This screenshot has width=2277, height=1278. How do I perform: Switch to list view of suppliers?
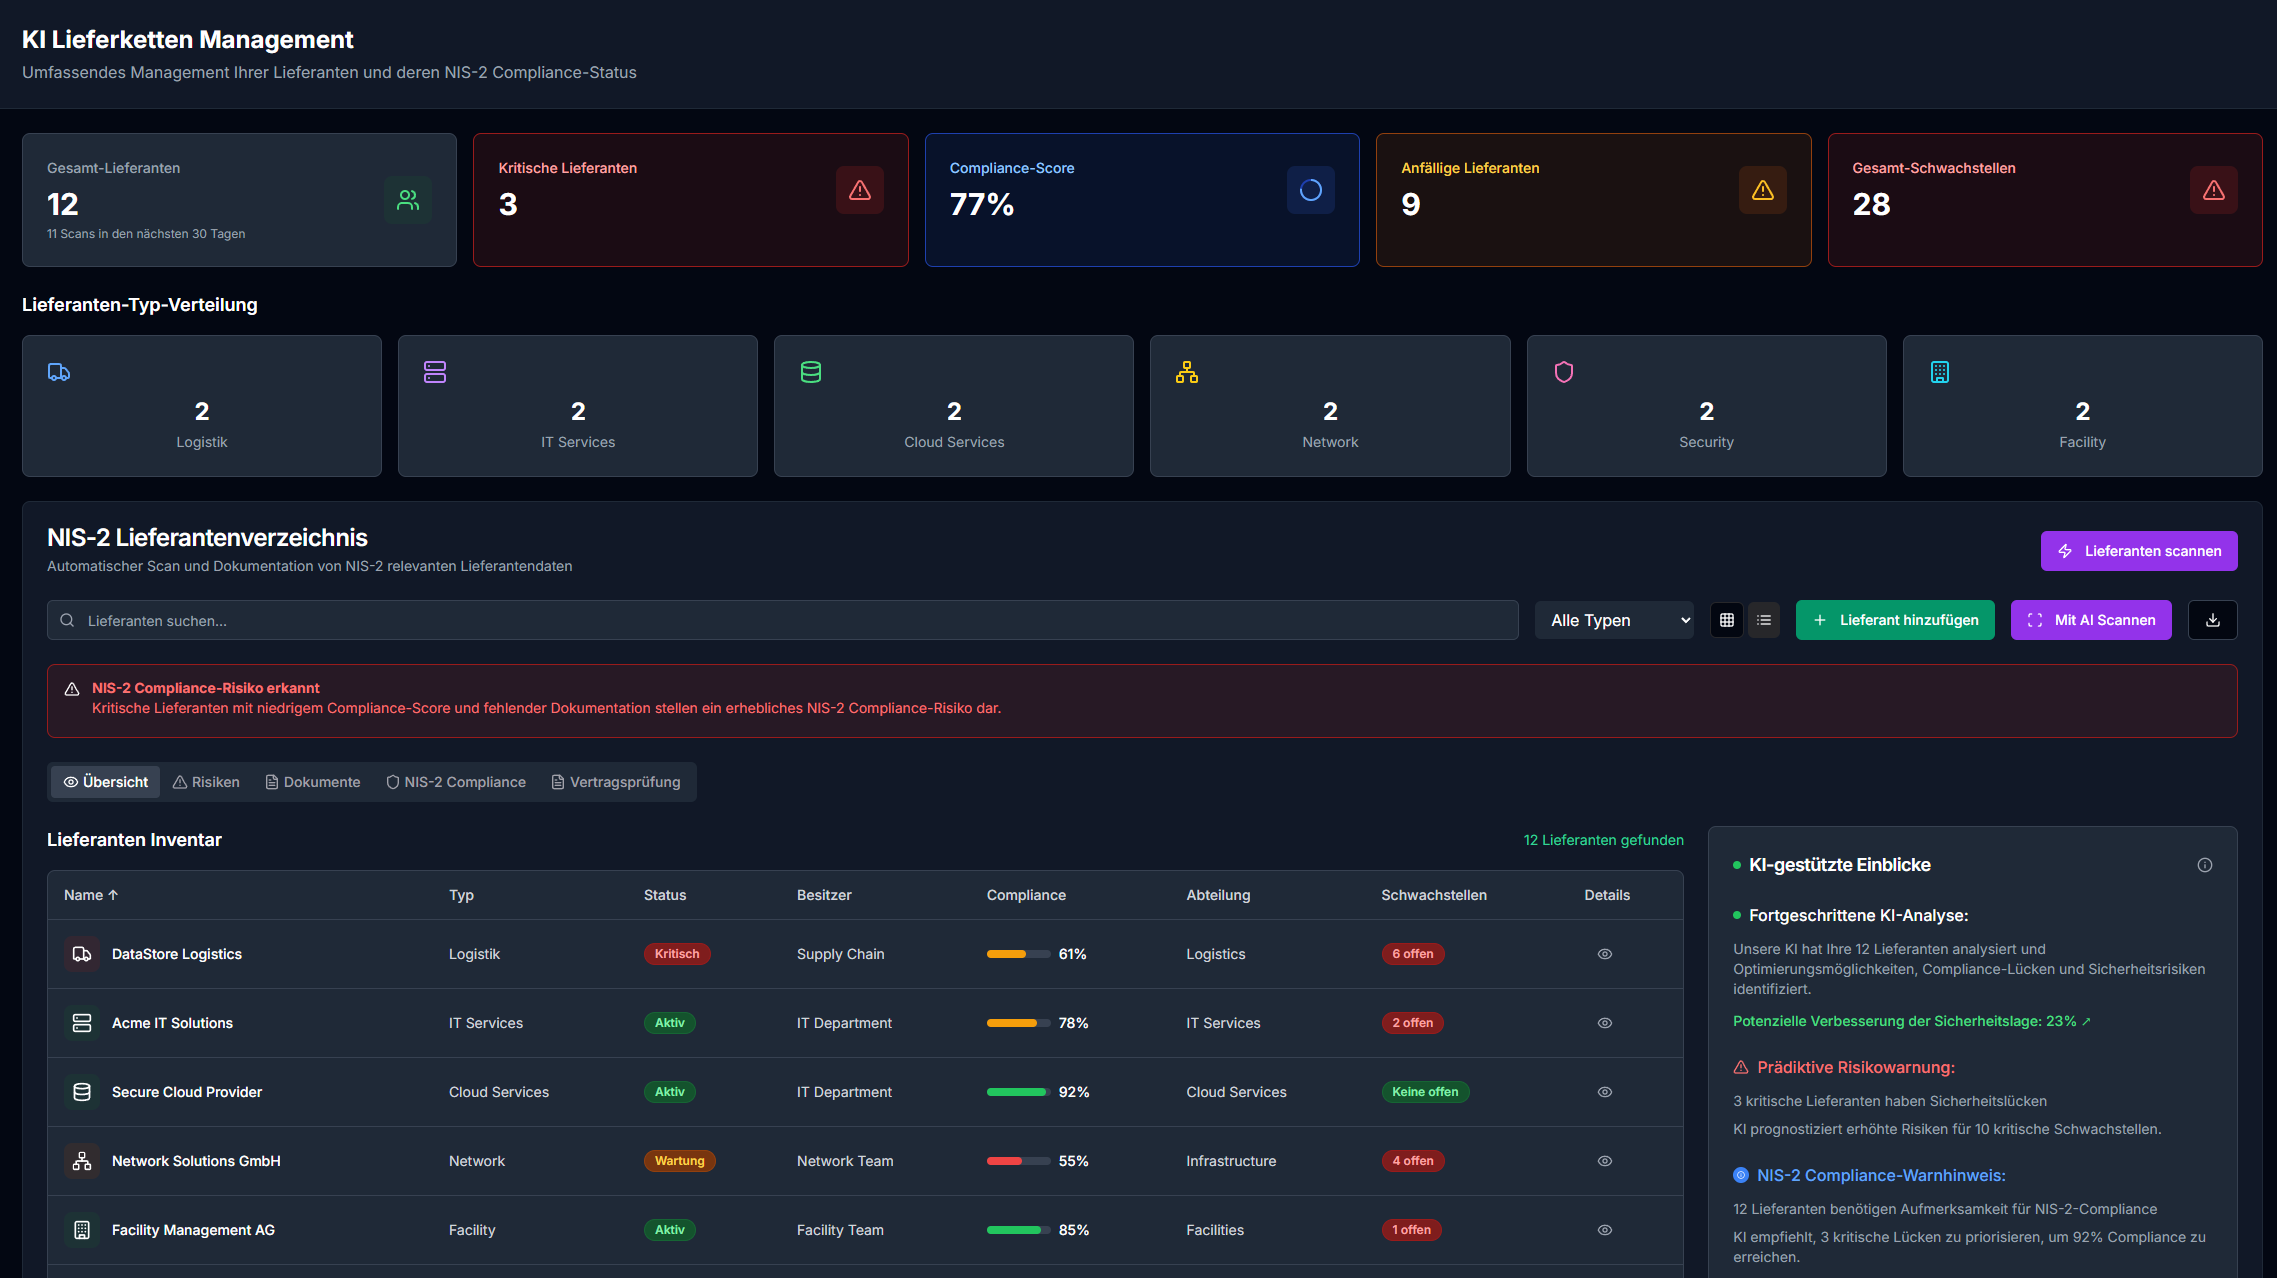click(x=1764, y=620)
